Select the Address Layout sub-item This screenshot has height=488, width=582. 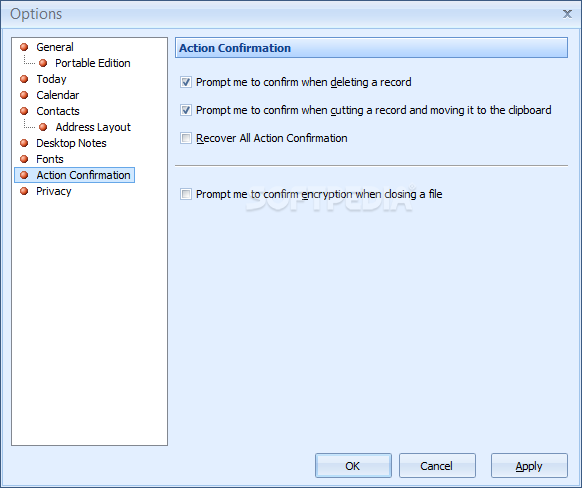tap(93, 127)
